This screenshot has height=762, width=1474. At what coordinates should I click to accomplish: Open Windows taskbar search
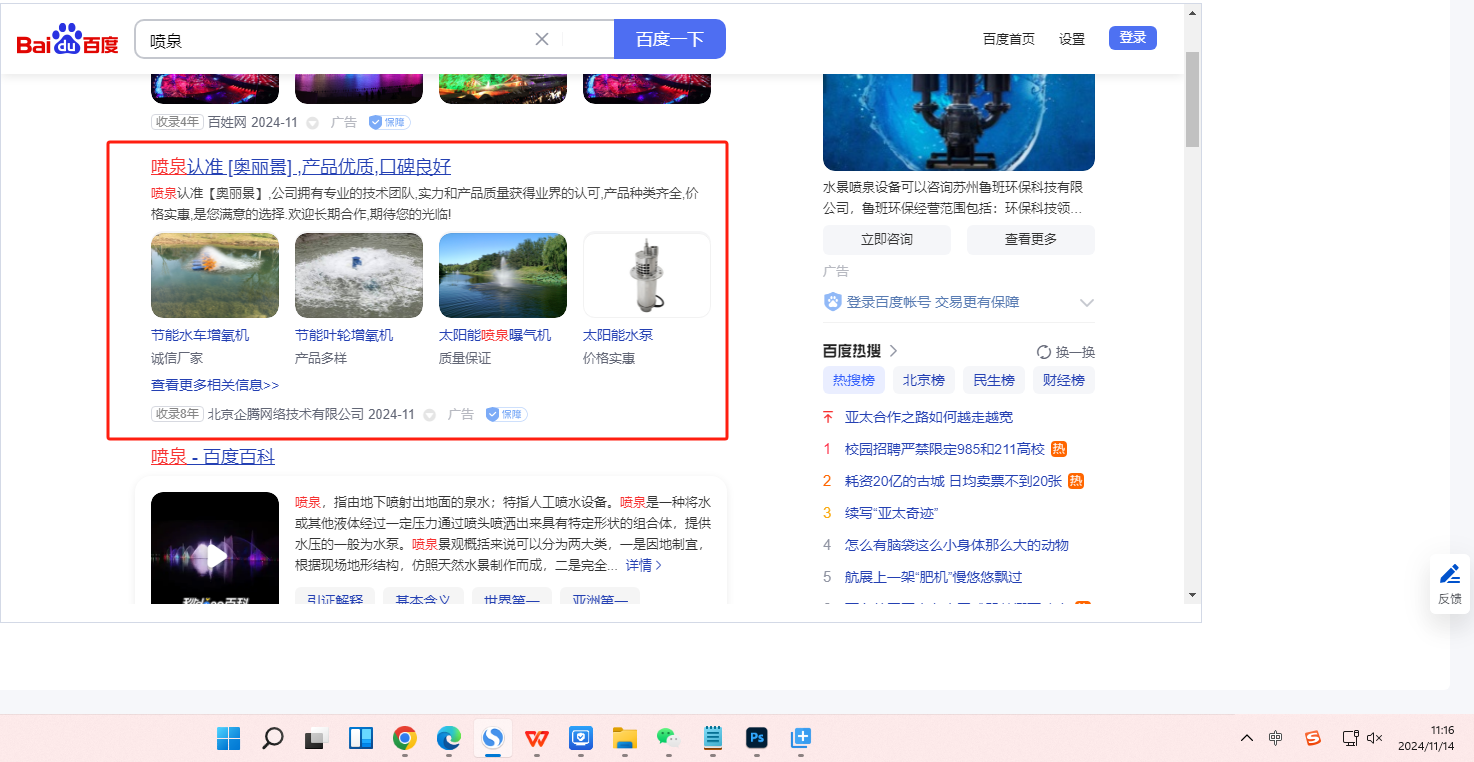(272, 739)
